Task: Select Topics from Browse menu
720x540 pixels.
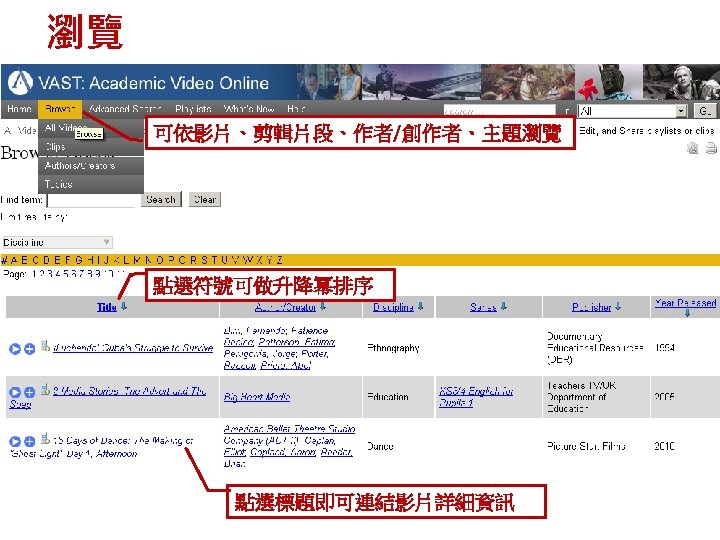Action: coord(91,184)
